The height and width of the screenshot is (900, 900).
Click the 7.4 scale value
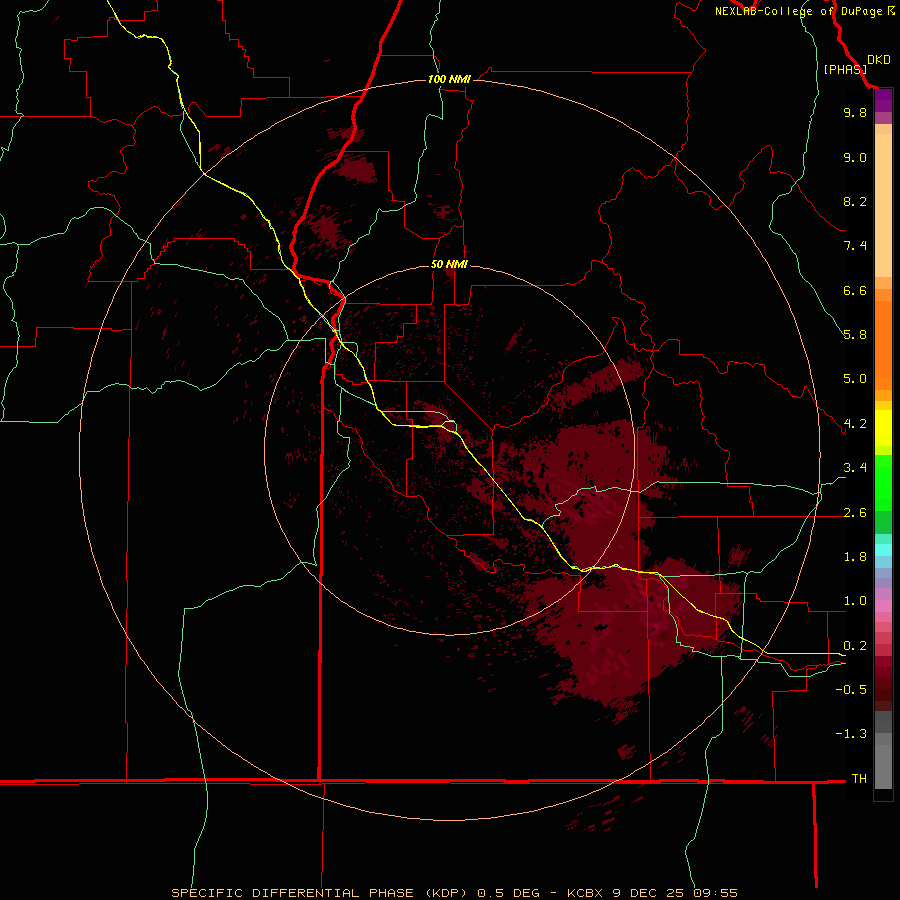click(x=855, y=246)
